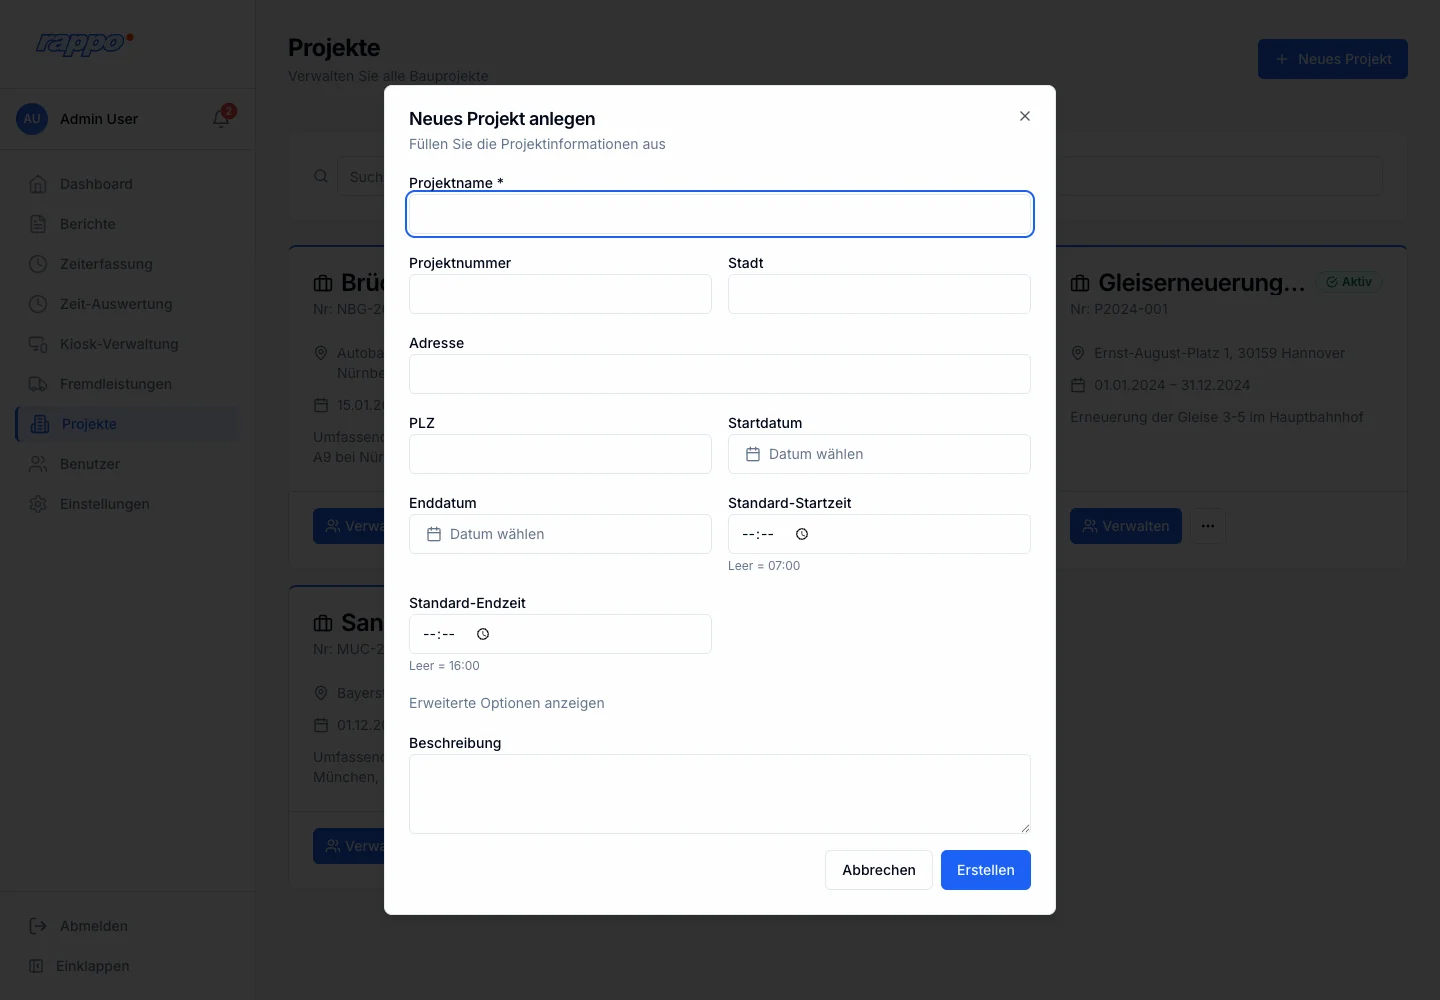Image resolution: width=1440 pixels, height=1000 pixels.
Task: Click the Standard-Endzeit time value
Action: point(439,634)
